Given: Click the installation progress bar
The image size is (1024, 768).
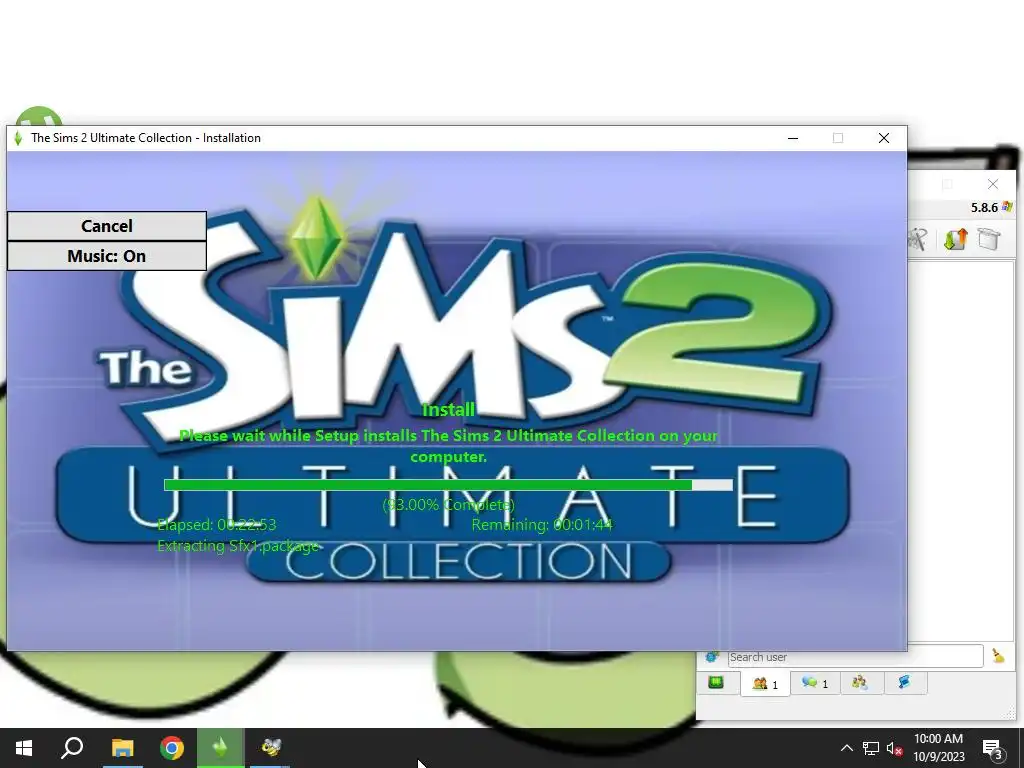Looking at the screenshot, I should pyautogui.click(x=448, y=485).
